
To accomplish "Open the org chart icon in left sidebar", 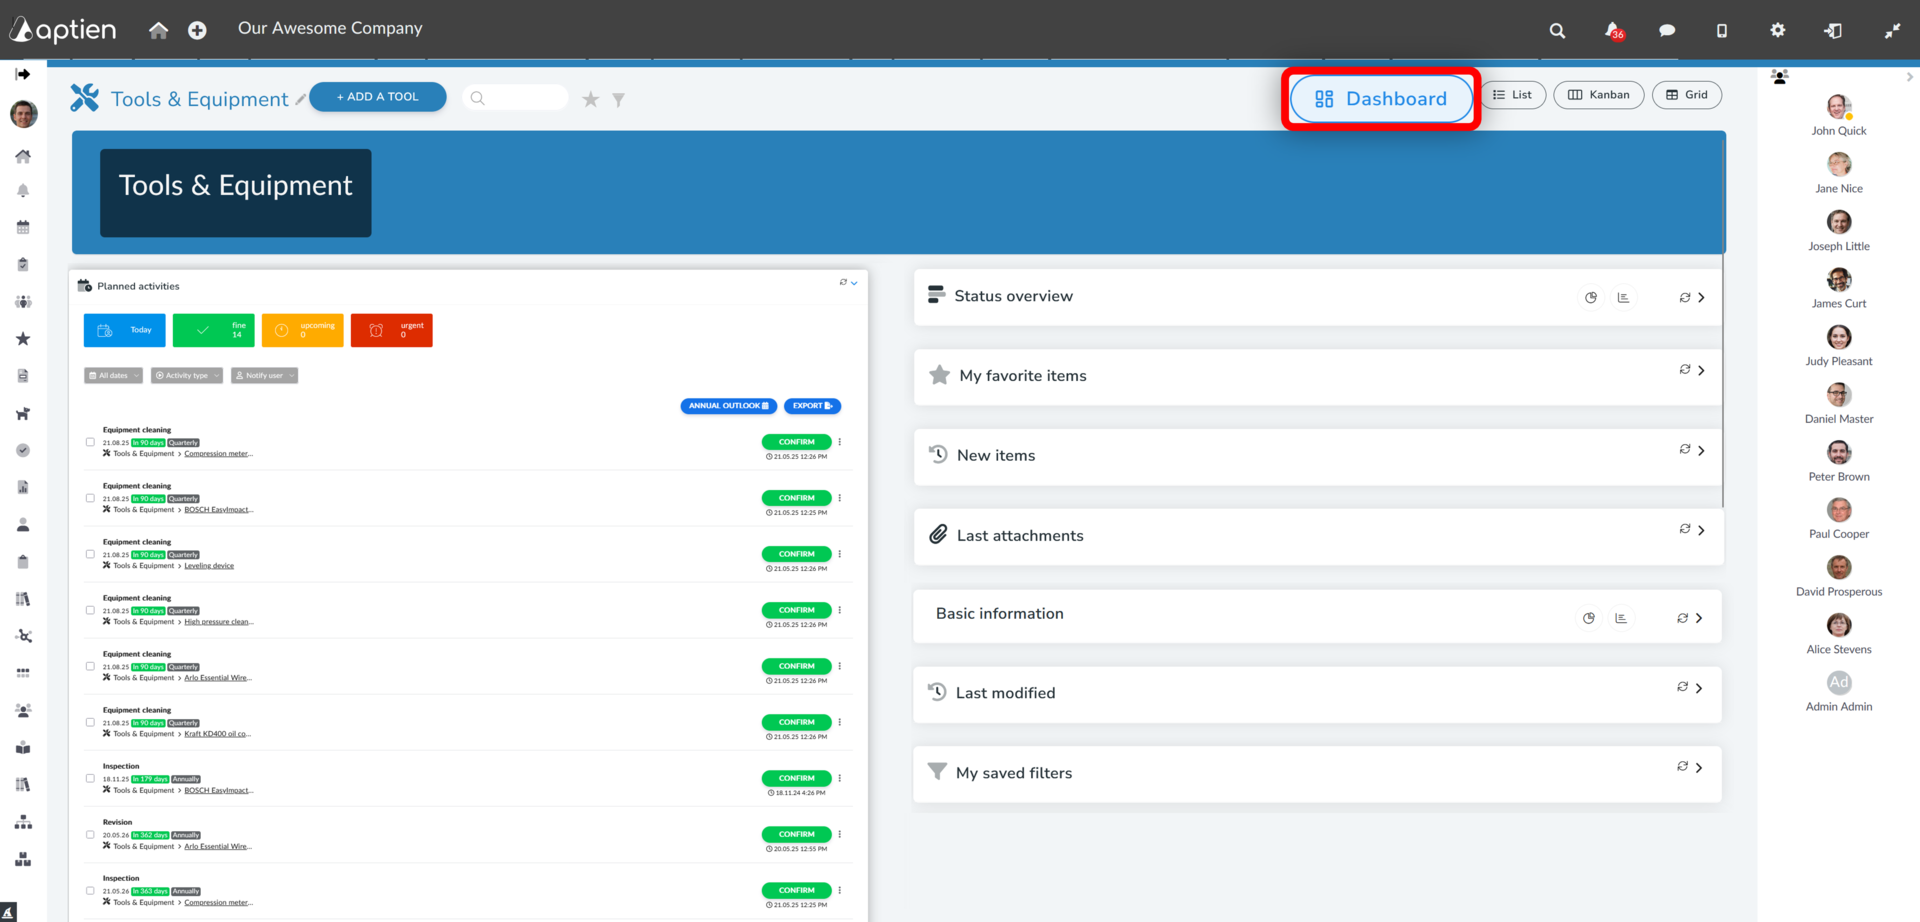I will pyautogui.click(x=23, y=822).
